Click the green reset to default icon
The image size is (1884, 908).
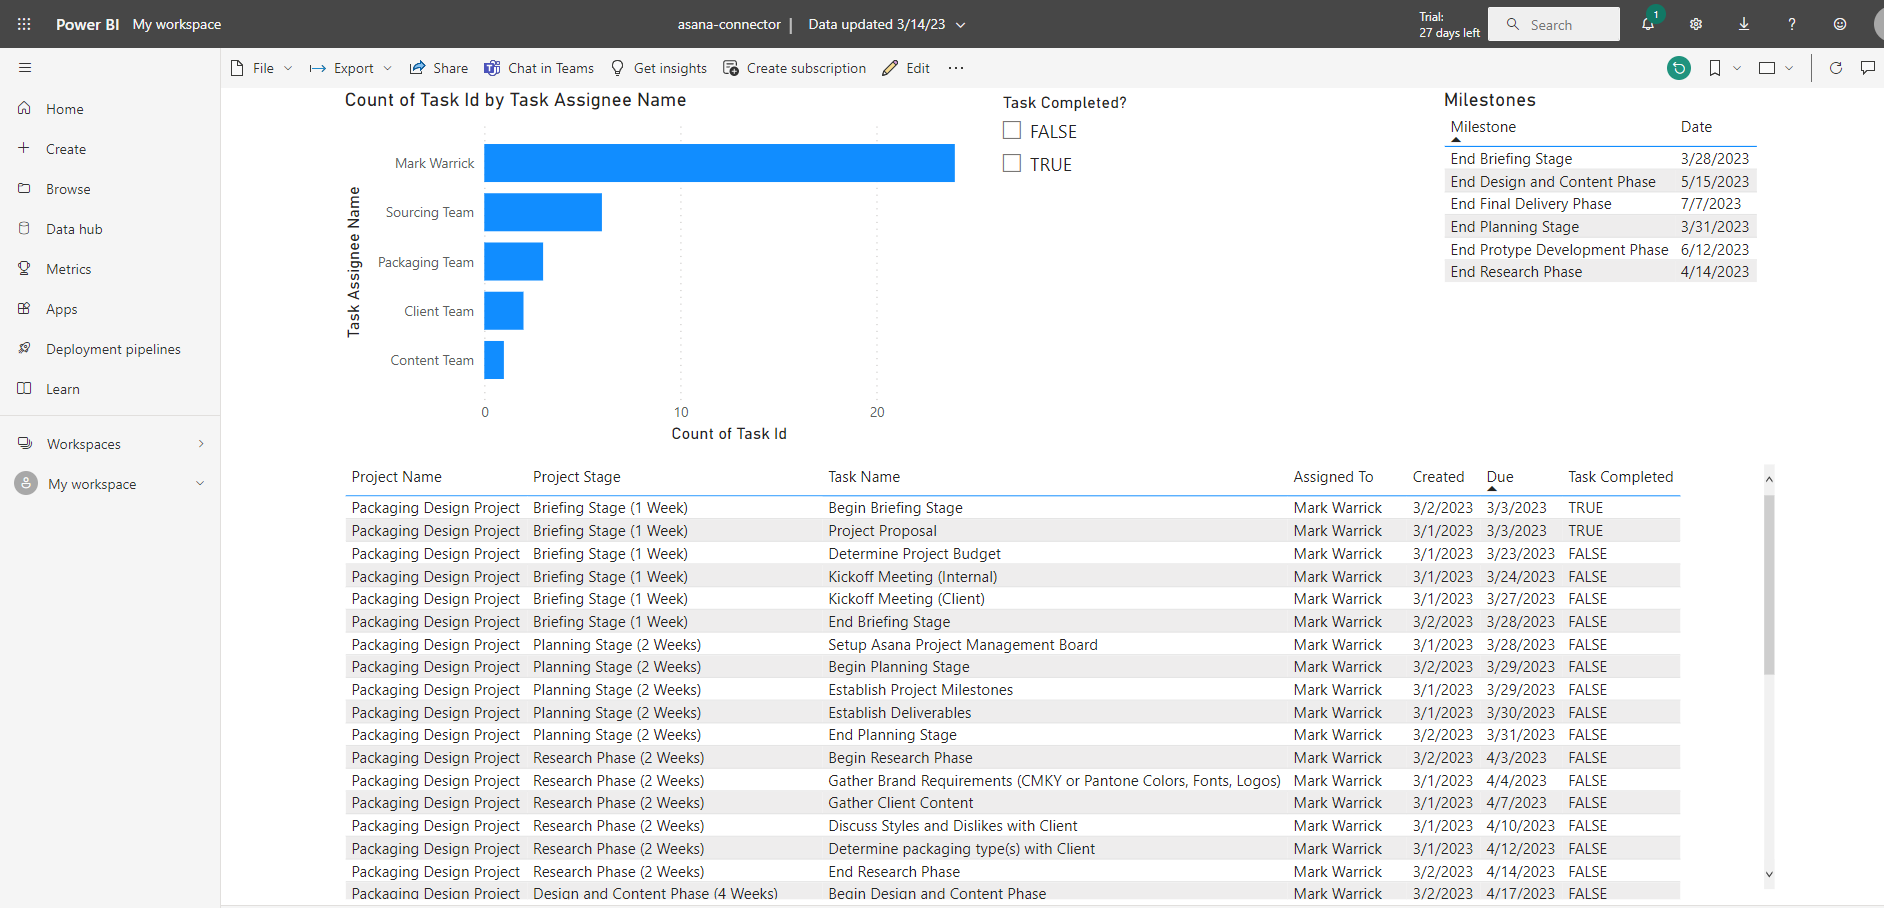(1679, 68)
